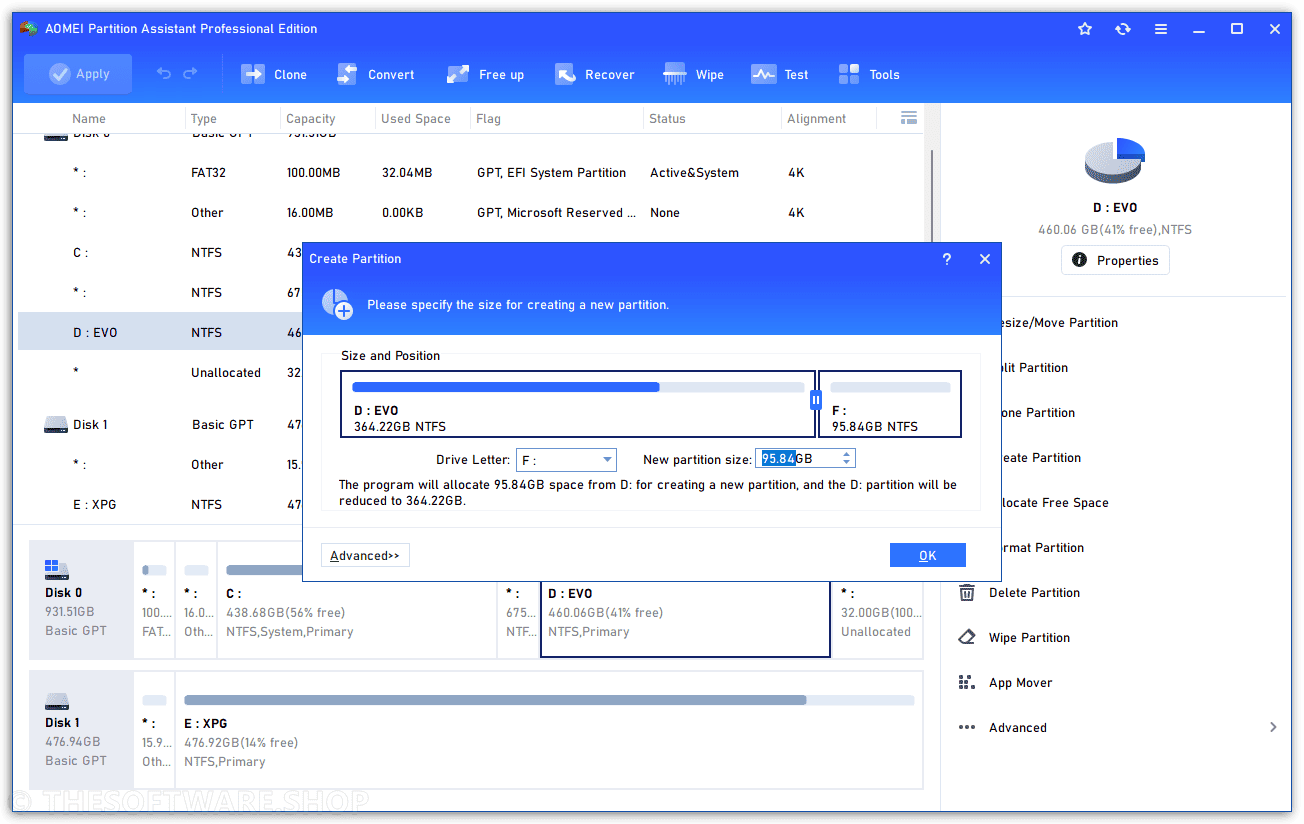Open the Clone tool
The image size is (1304, 824).
(x=274, y=74)
